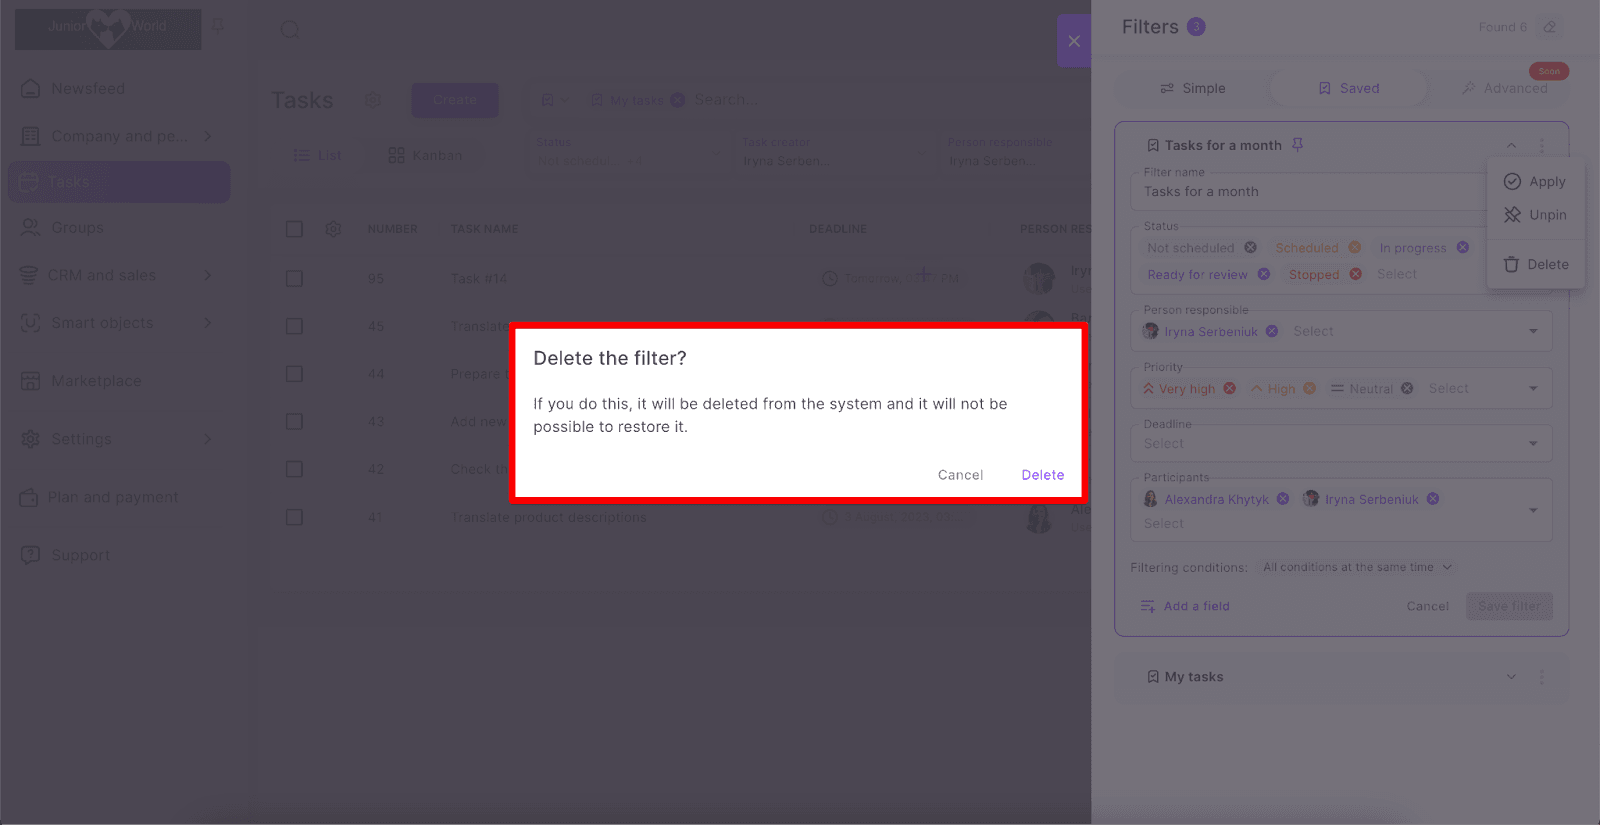The width and height of the screenshot is (1600, 825).
Task: Cancel the delete filter dialog
Action: pos(960,475)
